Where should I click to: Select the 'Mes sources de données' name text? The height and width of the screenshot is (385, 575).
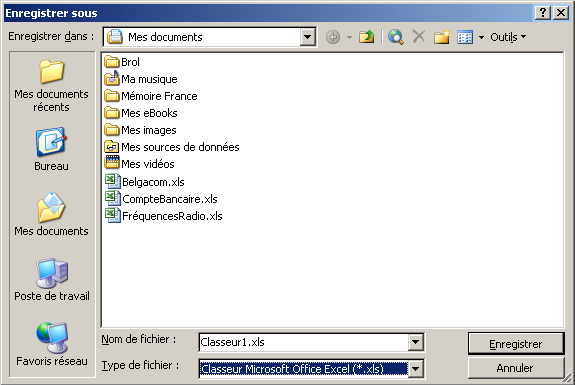click(x=180, y=147)
